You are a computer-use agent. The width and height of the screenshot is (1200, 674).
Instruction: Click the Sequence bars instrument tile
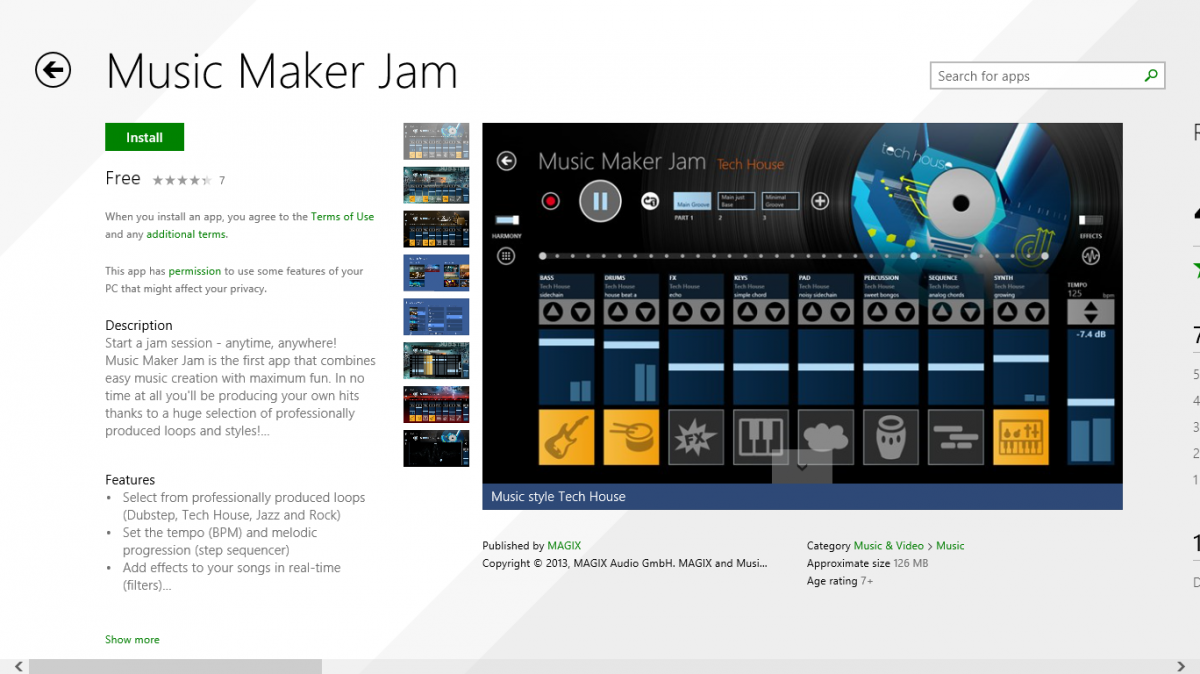coord(956,437)
